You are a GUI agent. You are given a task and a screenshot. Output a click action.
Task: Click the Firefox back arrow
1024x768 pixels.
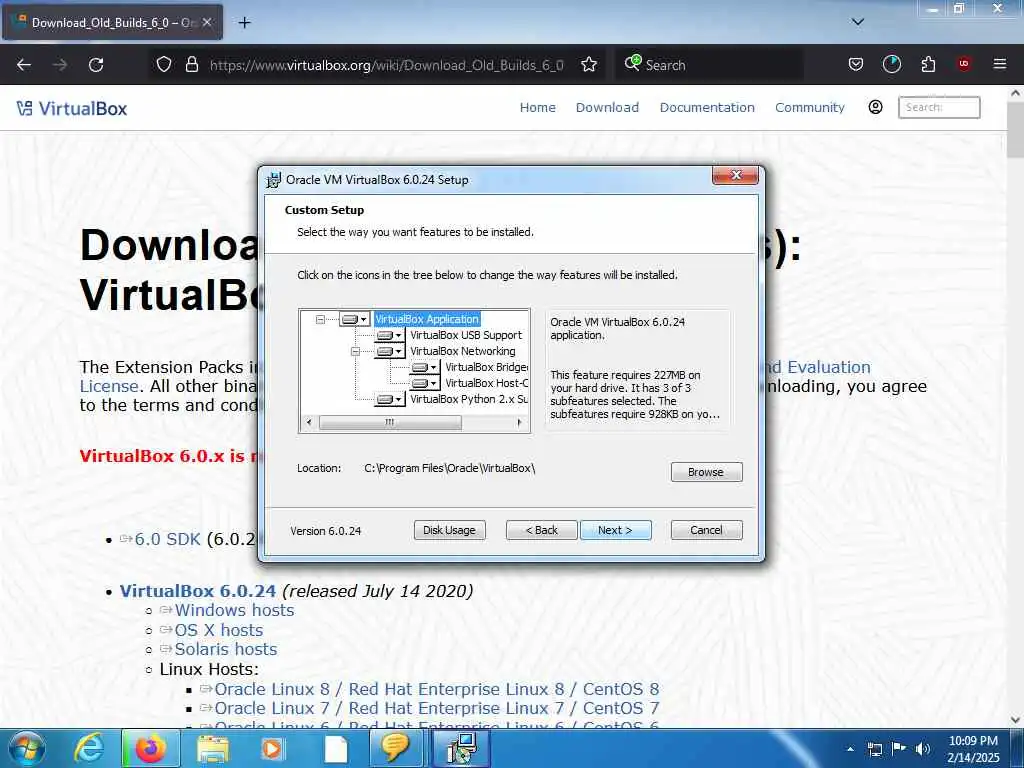24,65
